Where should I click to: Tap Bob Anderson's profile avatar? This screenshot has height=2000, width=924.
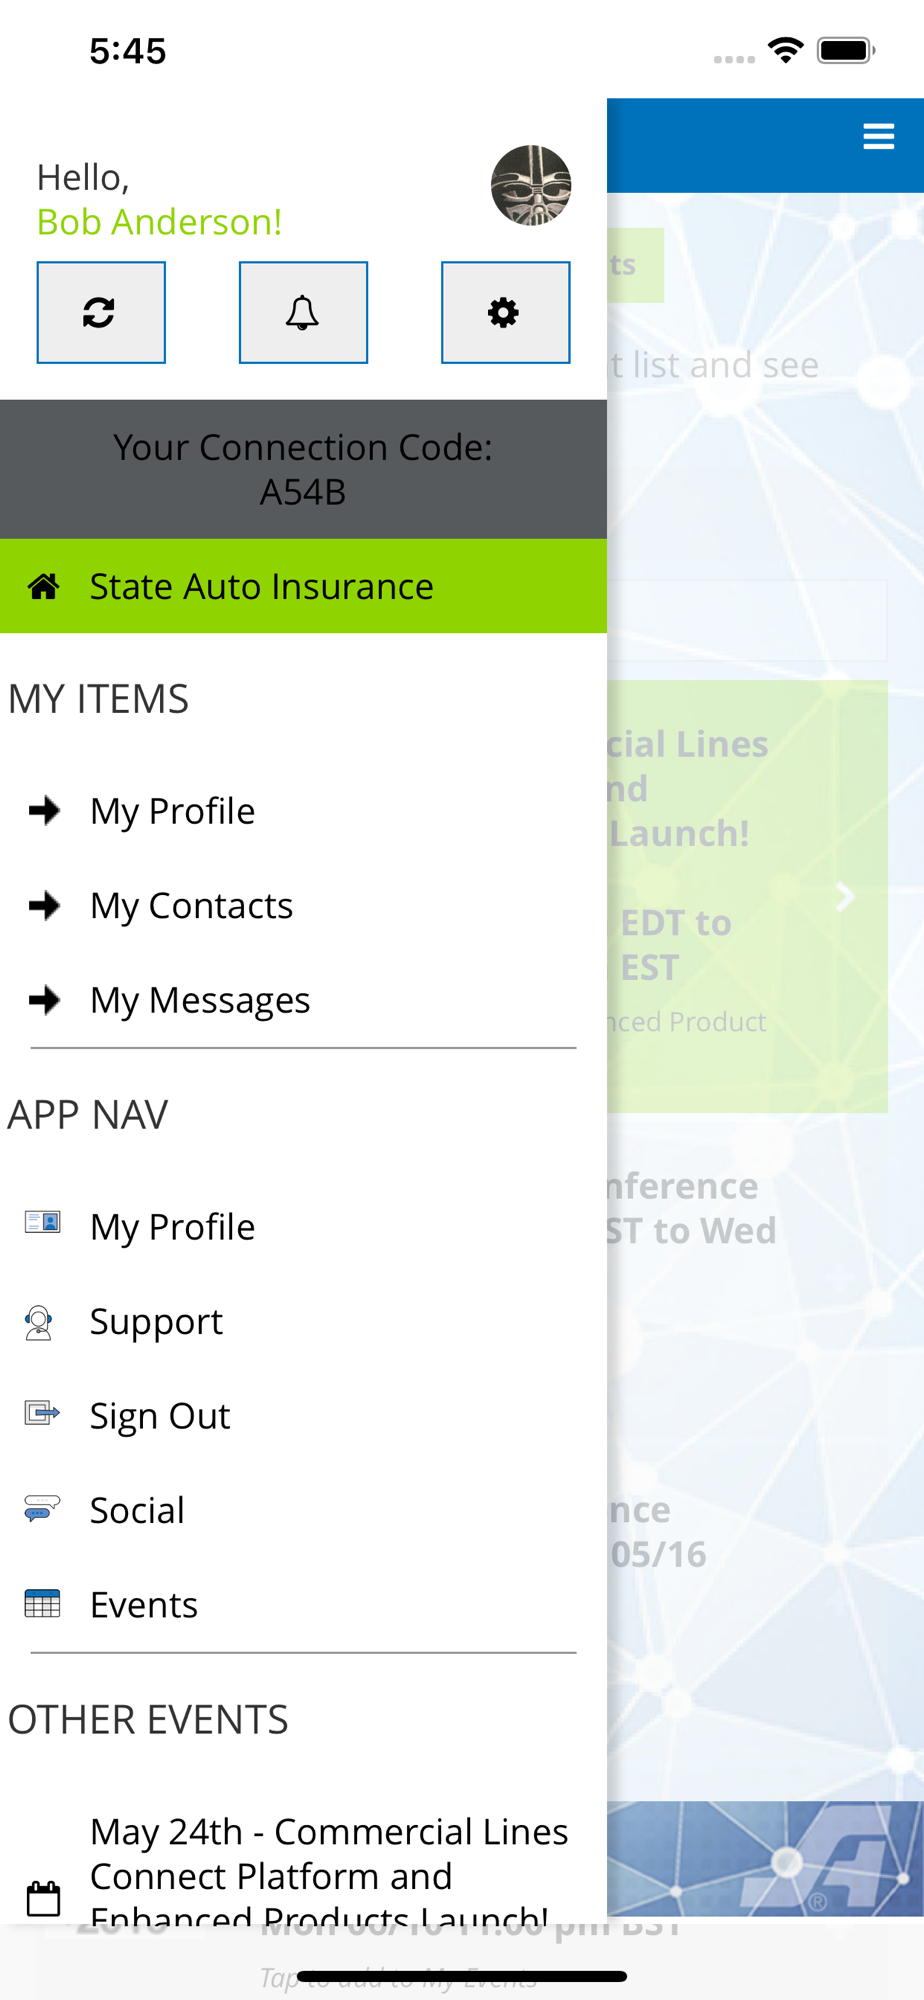coord(530,186)
